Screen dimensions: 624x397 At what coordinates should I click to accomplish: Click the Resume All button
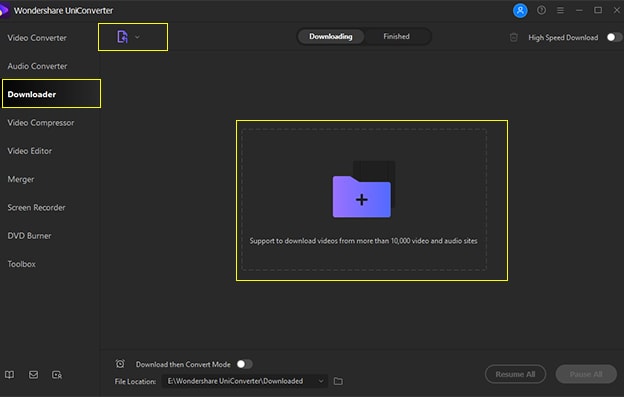click(515, 374)
